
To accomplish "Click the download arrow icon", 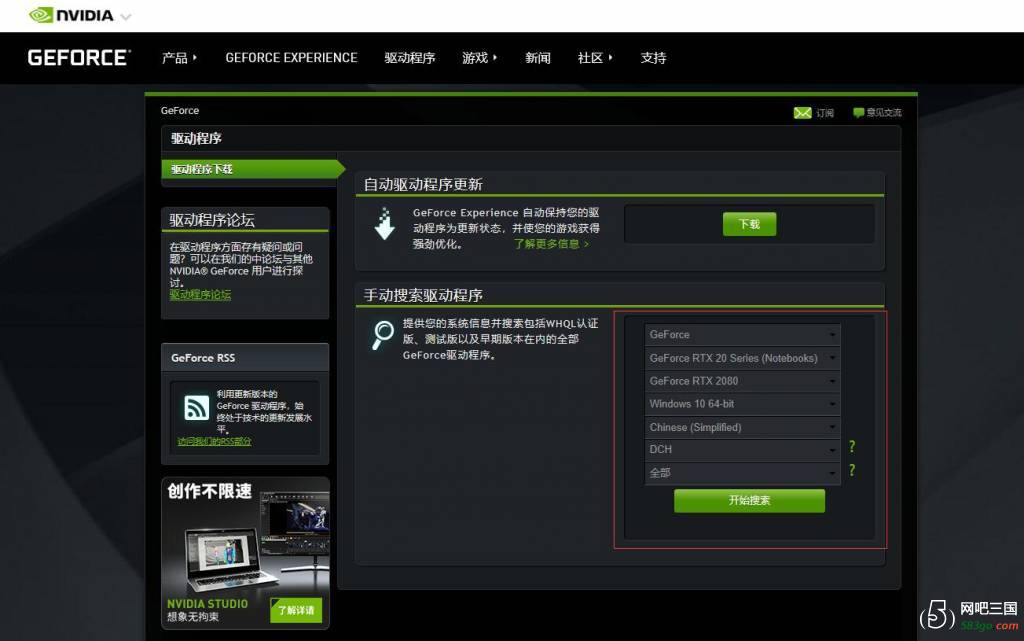I will pos(385,224).
